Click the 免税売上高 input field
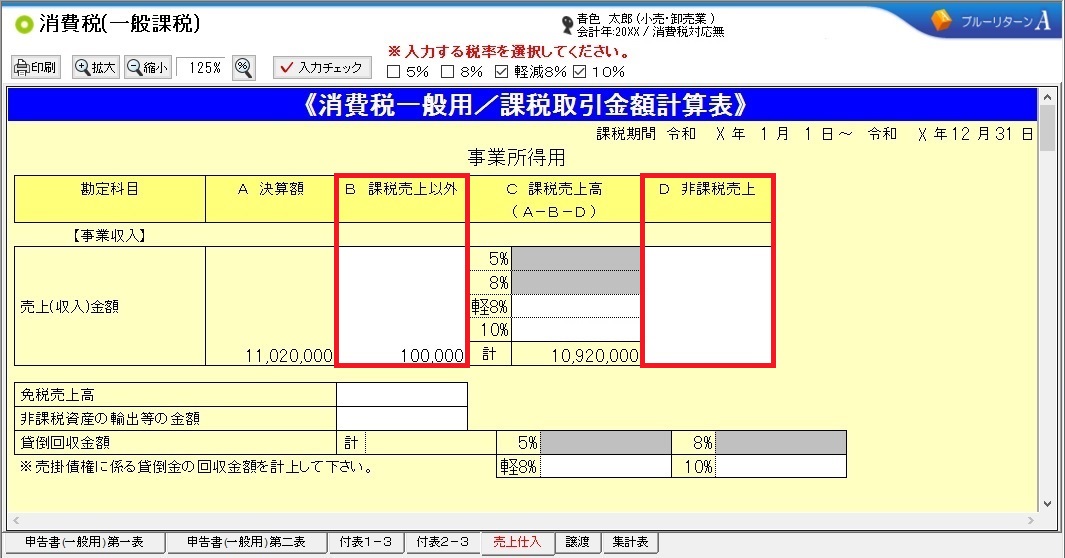The height and width of the screenshot is (558, 1065). click(x=402, y=394)
